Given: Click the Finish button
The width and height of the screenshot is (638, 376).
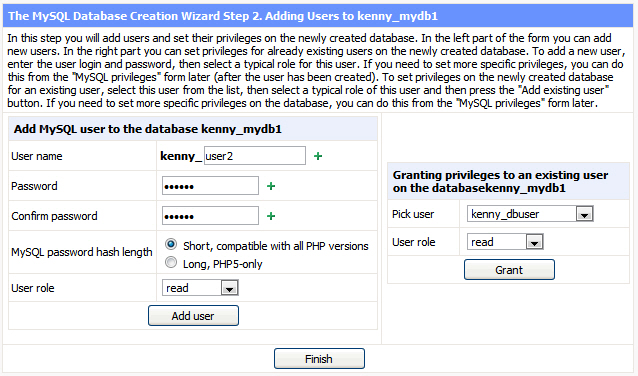Looking at the screenshot, I should (319, 359).
